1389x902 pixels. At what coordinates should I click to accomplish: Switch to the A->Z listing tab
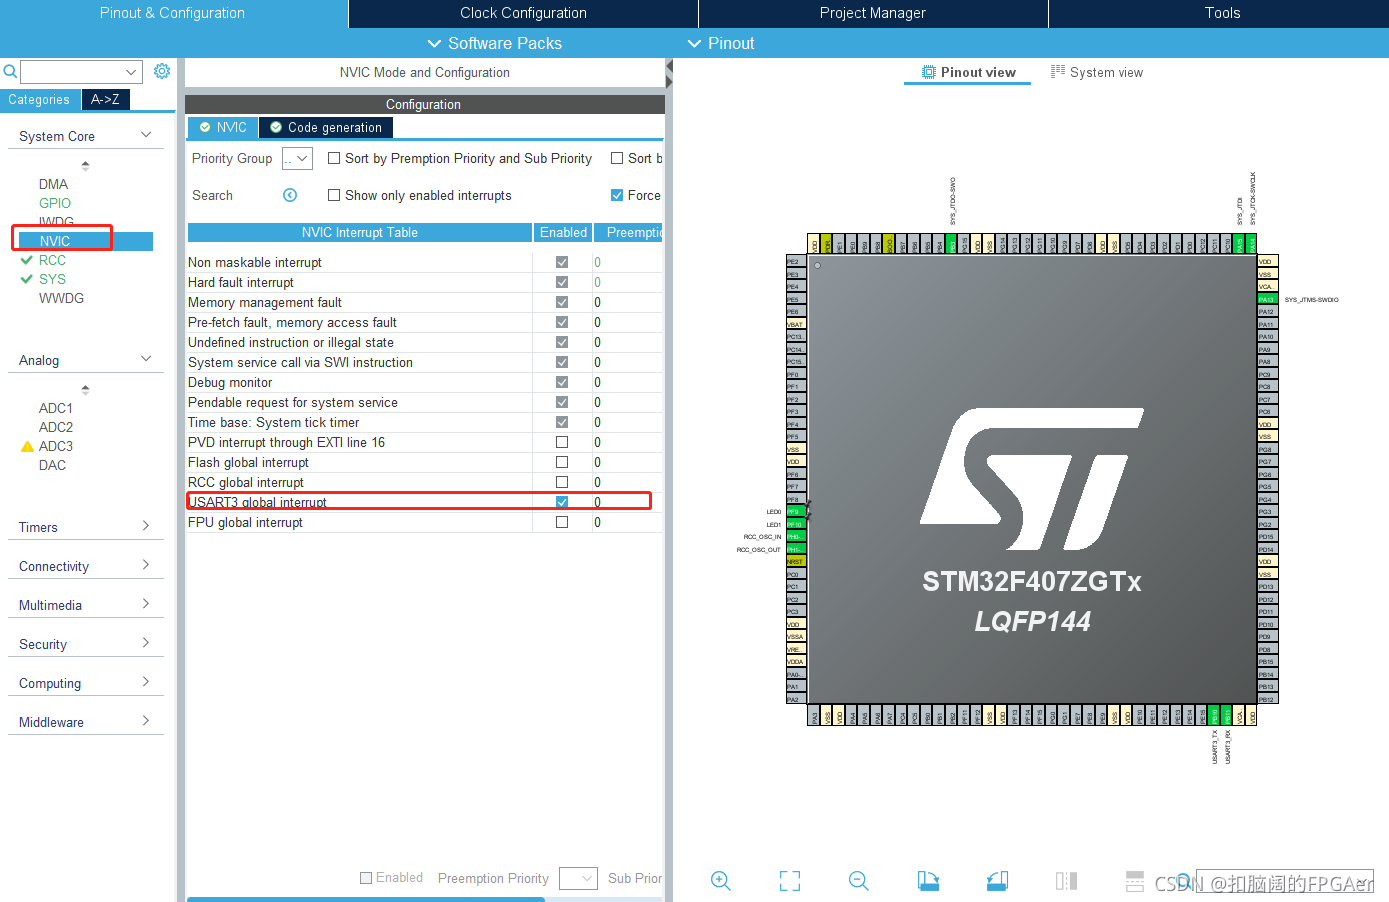point(105,99)
